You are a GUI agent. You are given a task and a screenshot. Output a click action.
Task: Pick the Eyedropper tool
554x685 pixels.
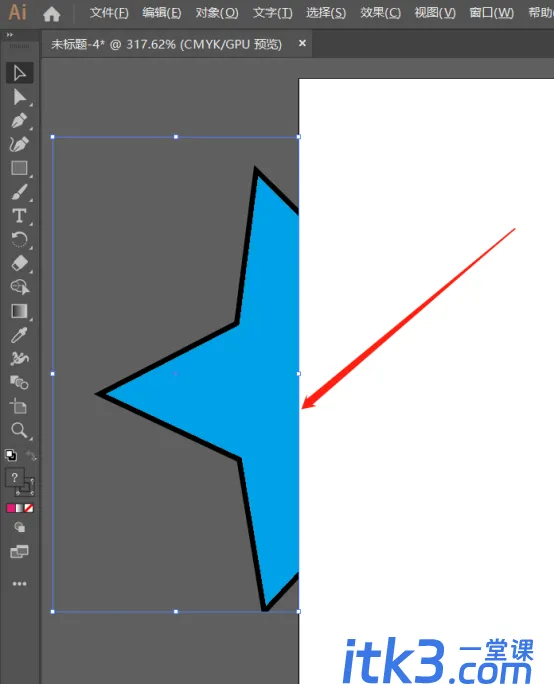pos(19,335)
